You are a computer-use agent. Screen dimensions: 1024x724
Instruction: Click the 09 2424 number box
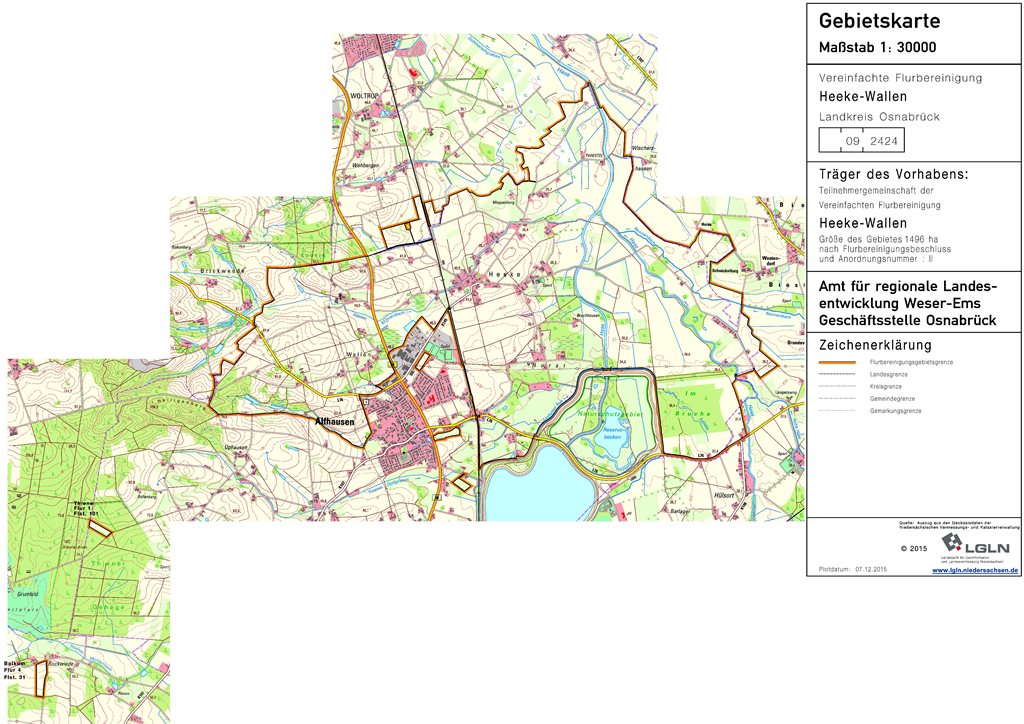coord(868,142)
